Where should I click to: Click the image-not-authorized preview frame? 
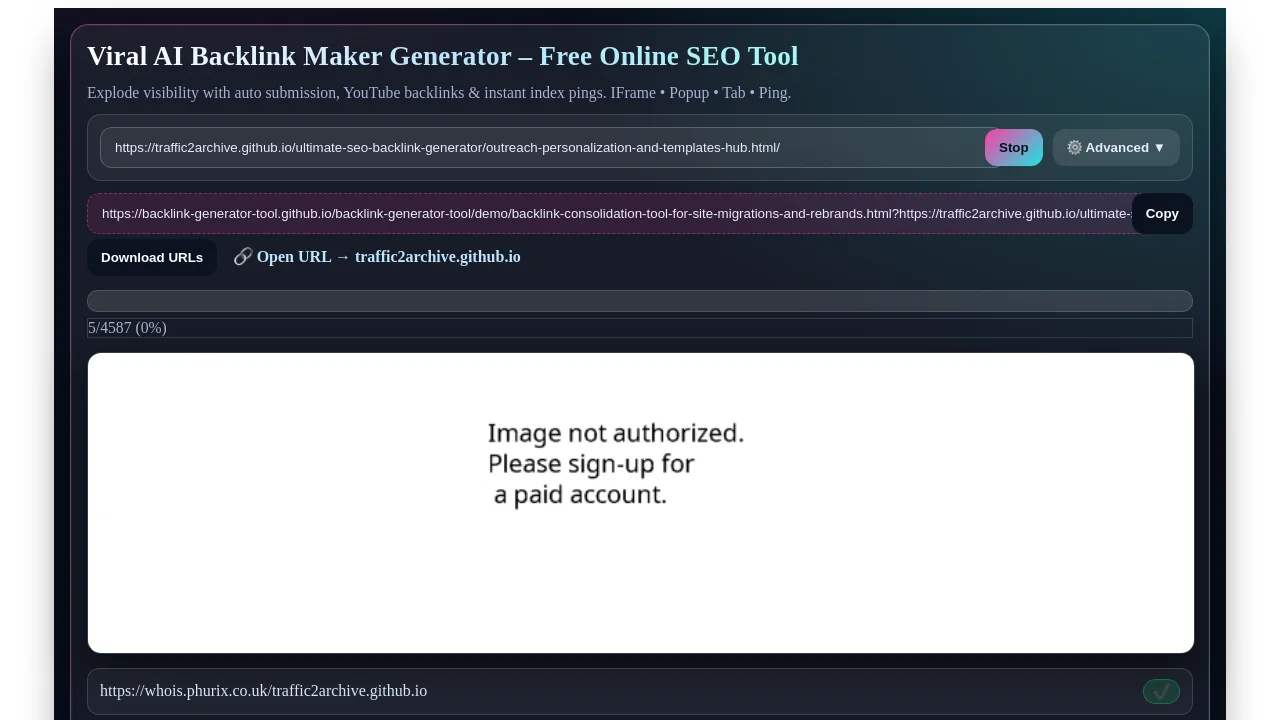tap(641, 503)
